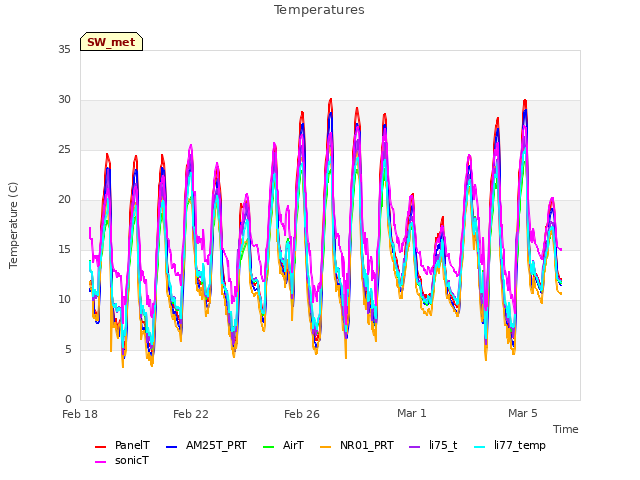Click the orange NR01_PRT legend swatch

(325, 447)
